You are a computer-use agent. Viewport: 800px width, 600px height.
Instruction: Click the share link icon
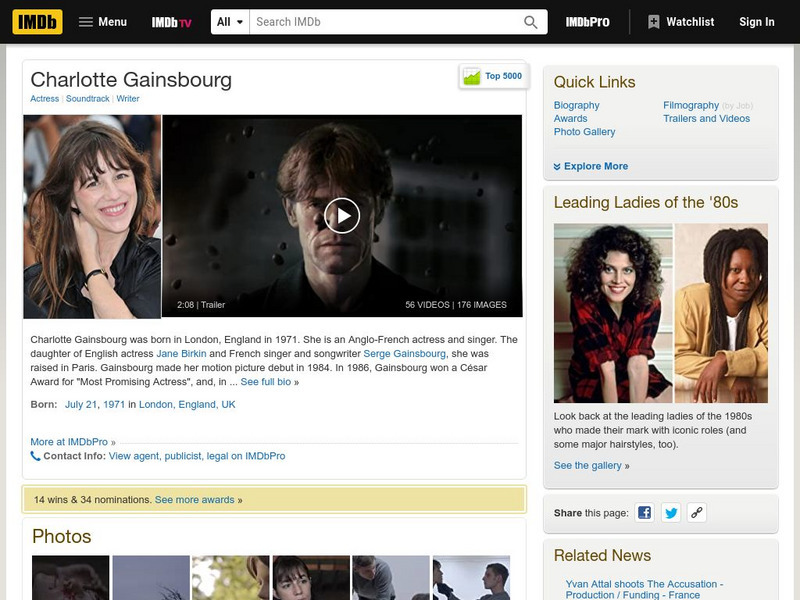pyautogui.click(x=697, y=512)
